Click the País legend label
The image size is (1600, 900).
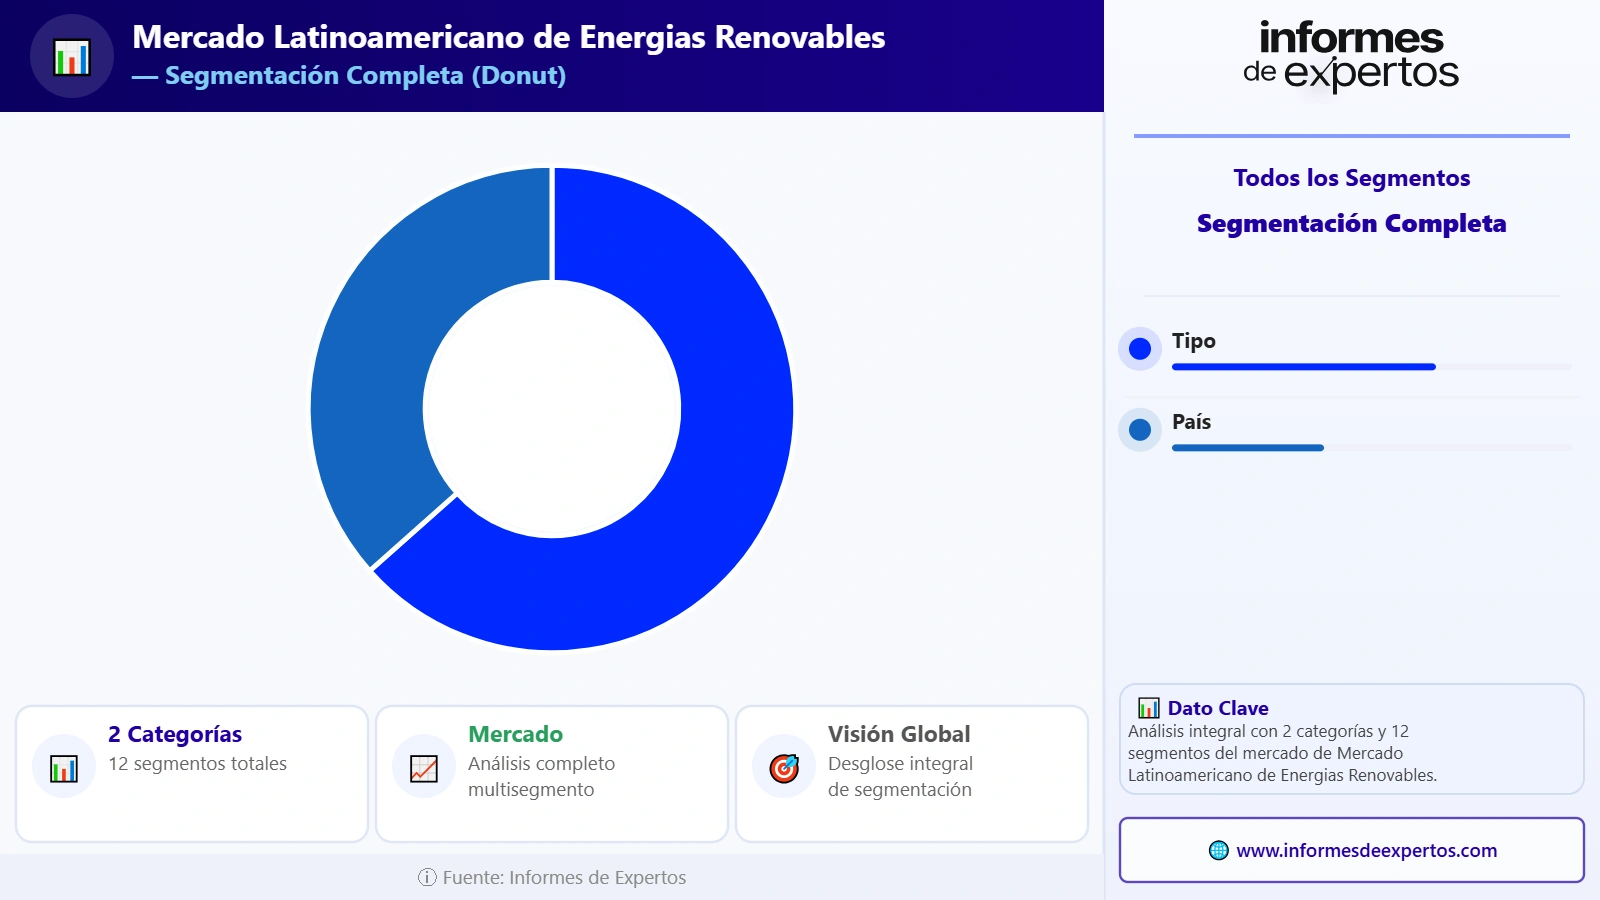[x=1191, y=422]
